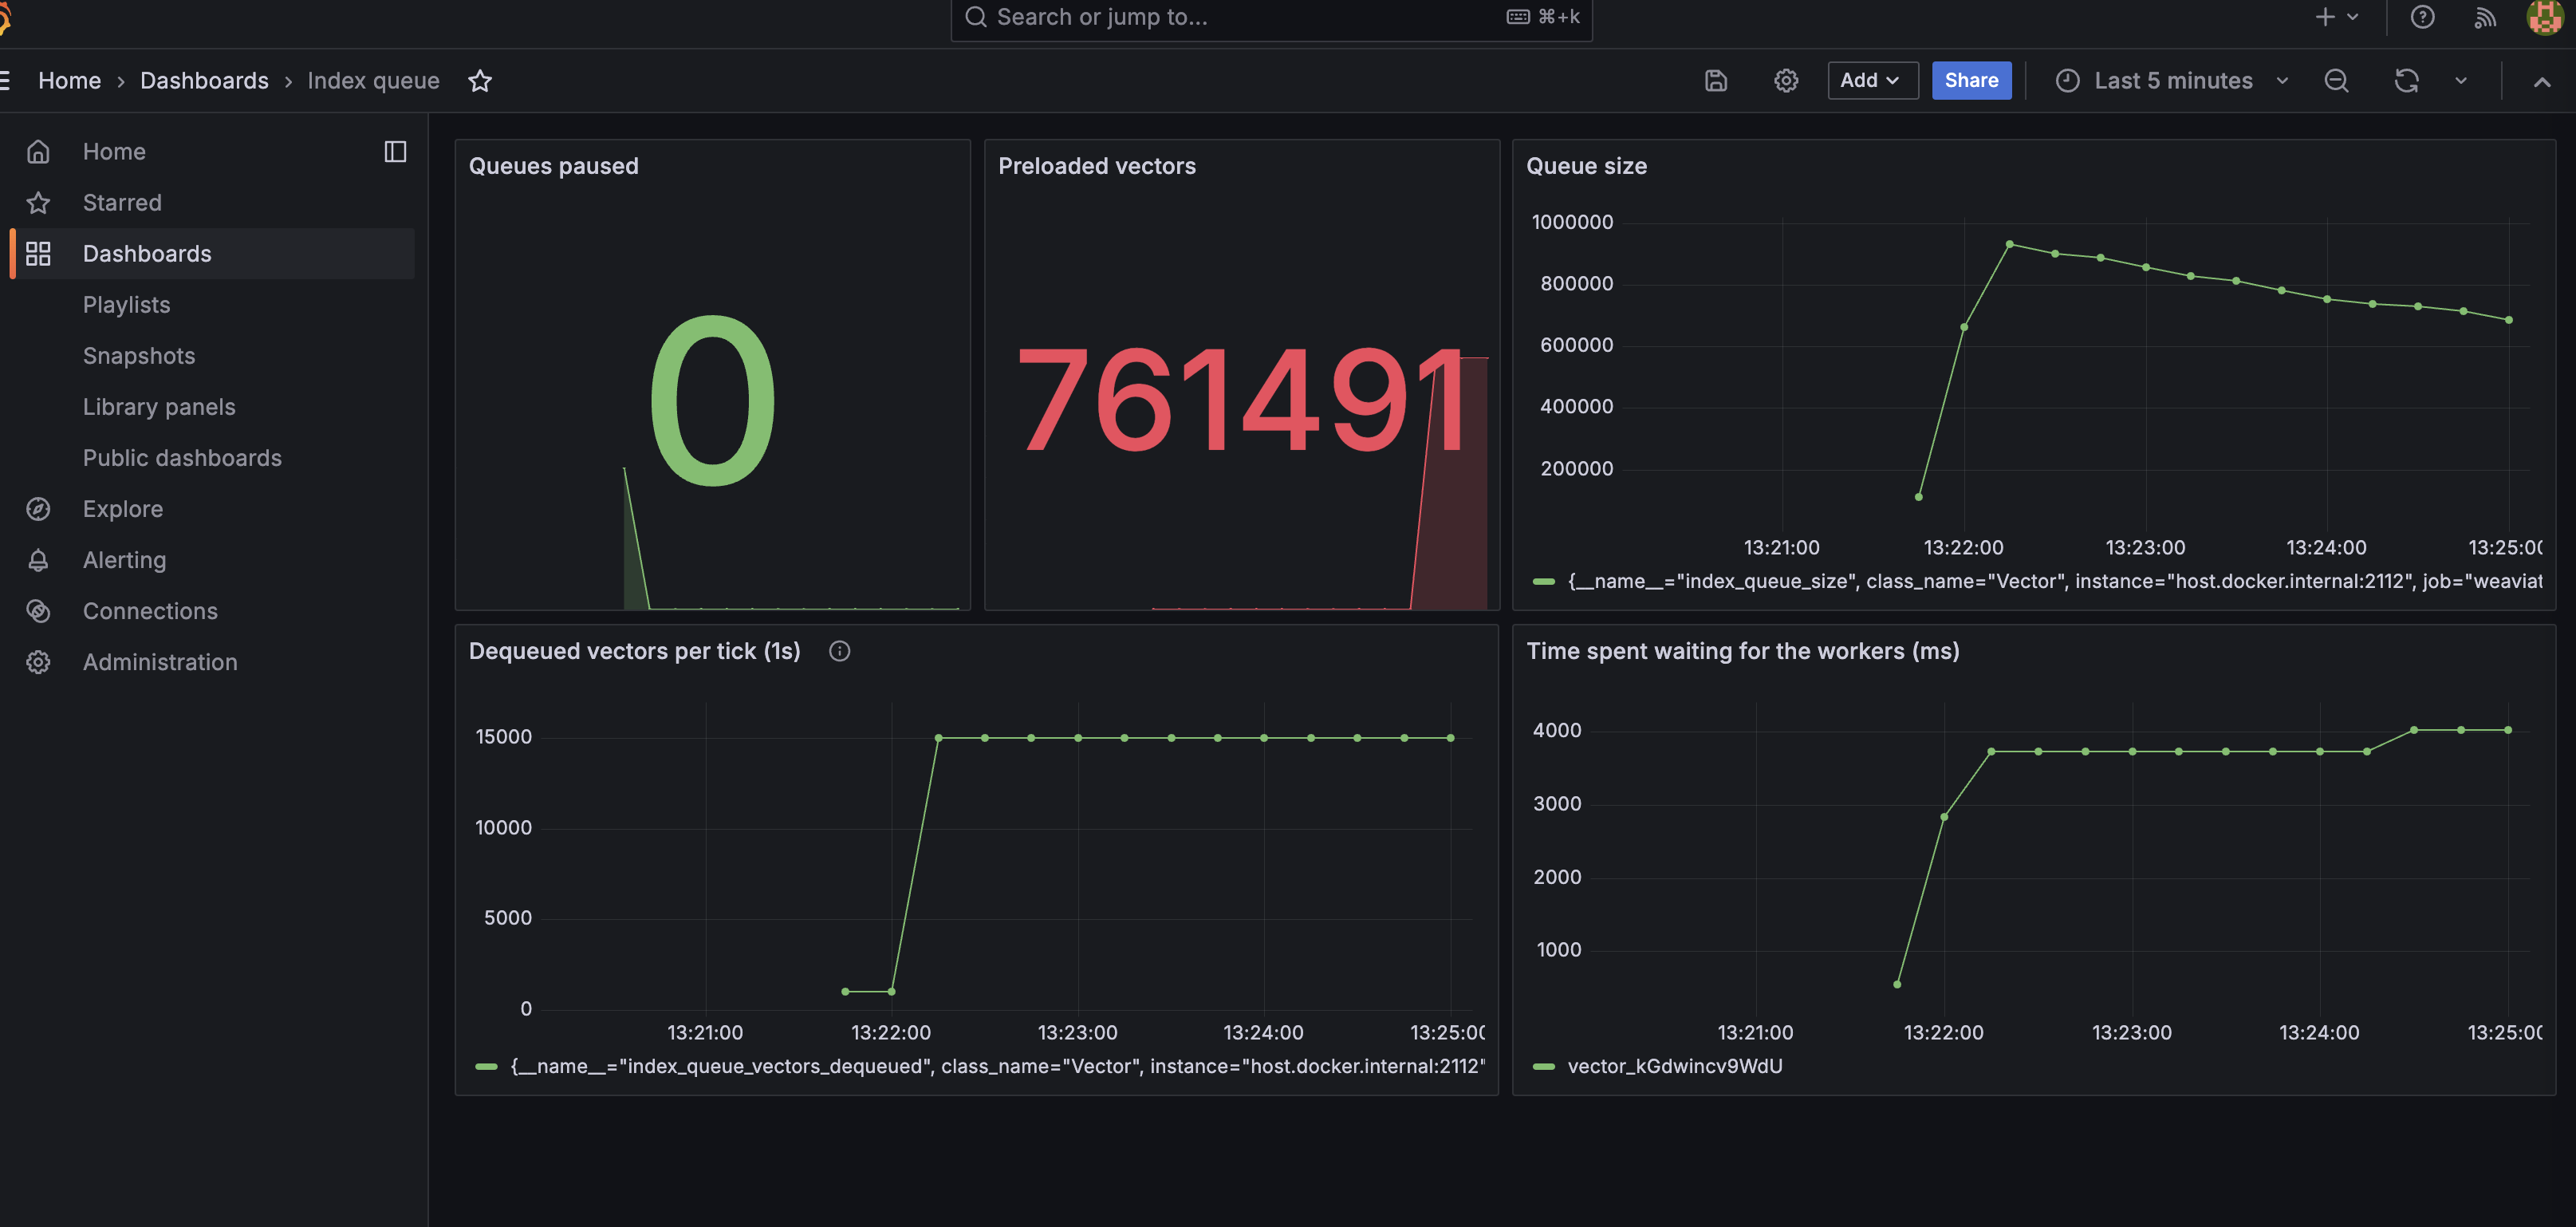Open Connections in the sidebar
The height and width of the screenshot is (1227, 2576).
(x=150, y=610)
